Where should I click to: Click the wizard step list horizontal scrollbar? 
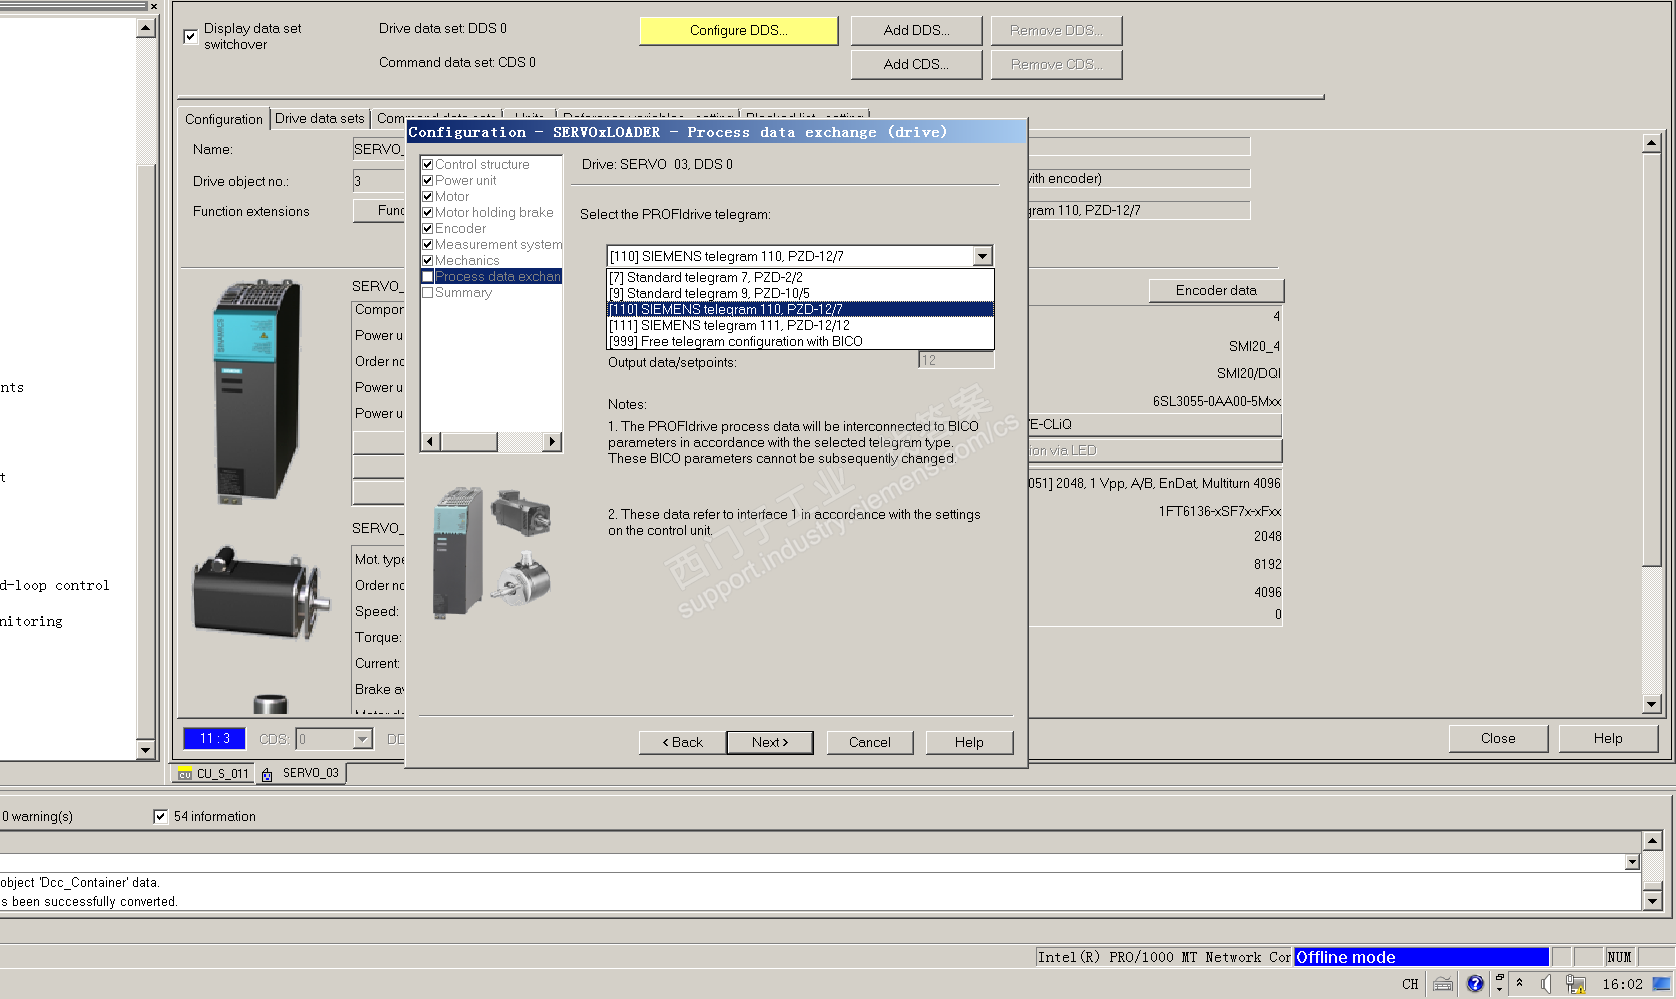(491, 442)
